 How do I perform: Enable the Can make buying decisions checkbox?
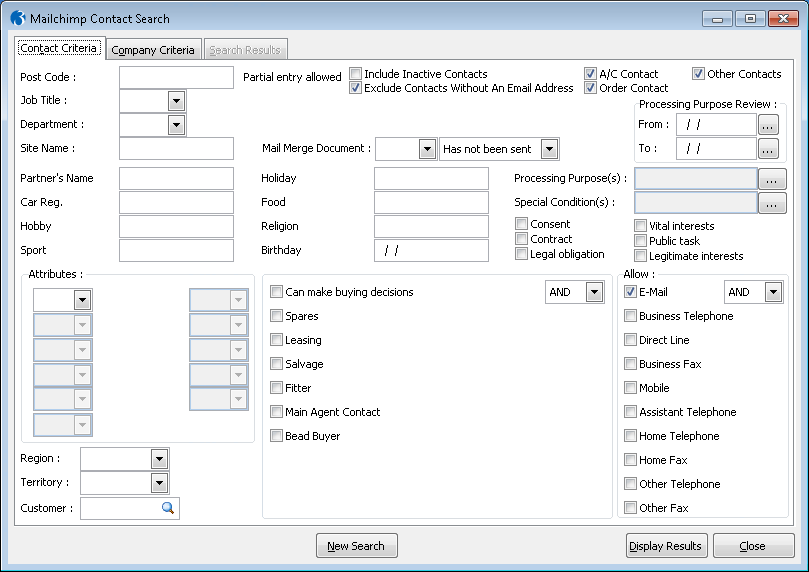[x=277, y=292]
